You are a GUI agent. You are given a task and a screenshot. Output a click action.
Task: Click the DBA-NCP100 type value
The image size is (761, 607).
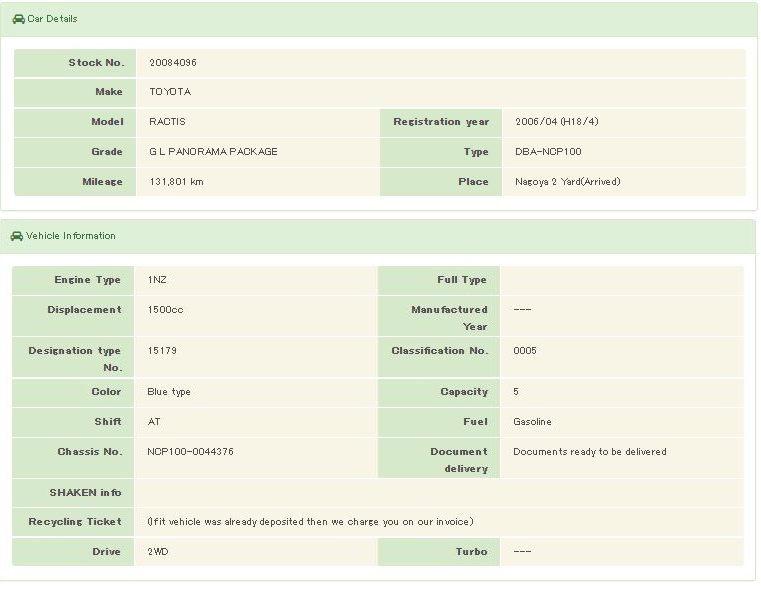point(548,152)
